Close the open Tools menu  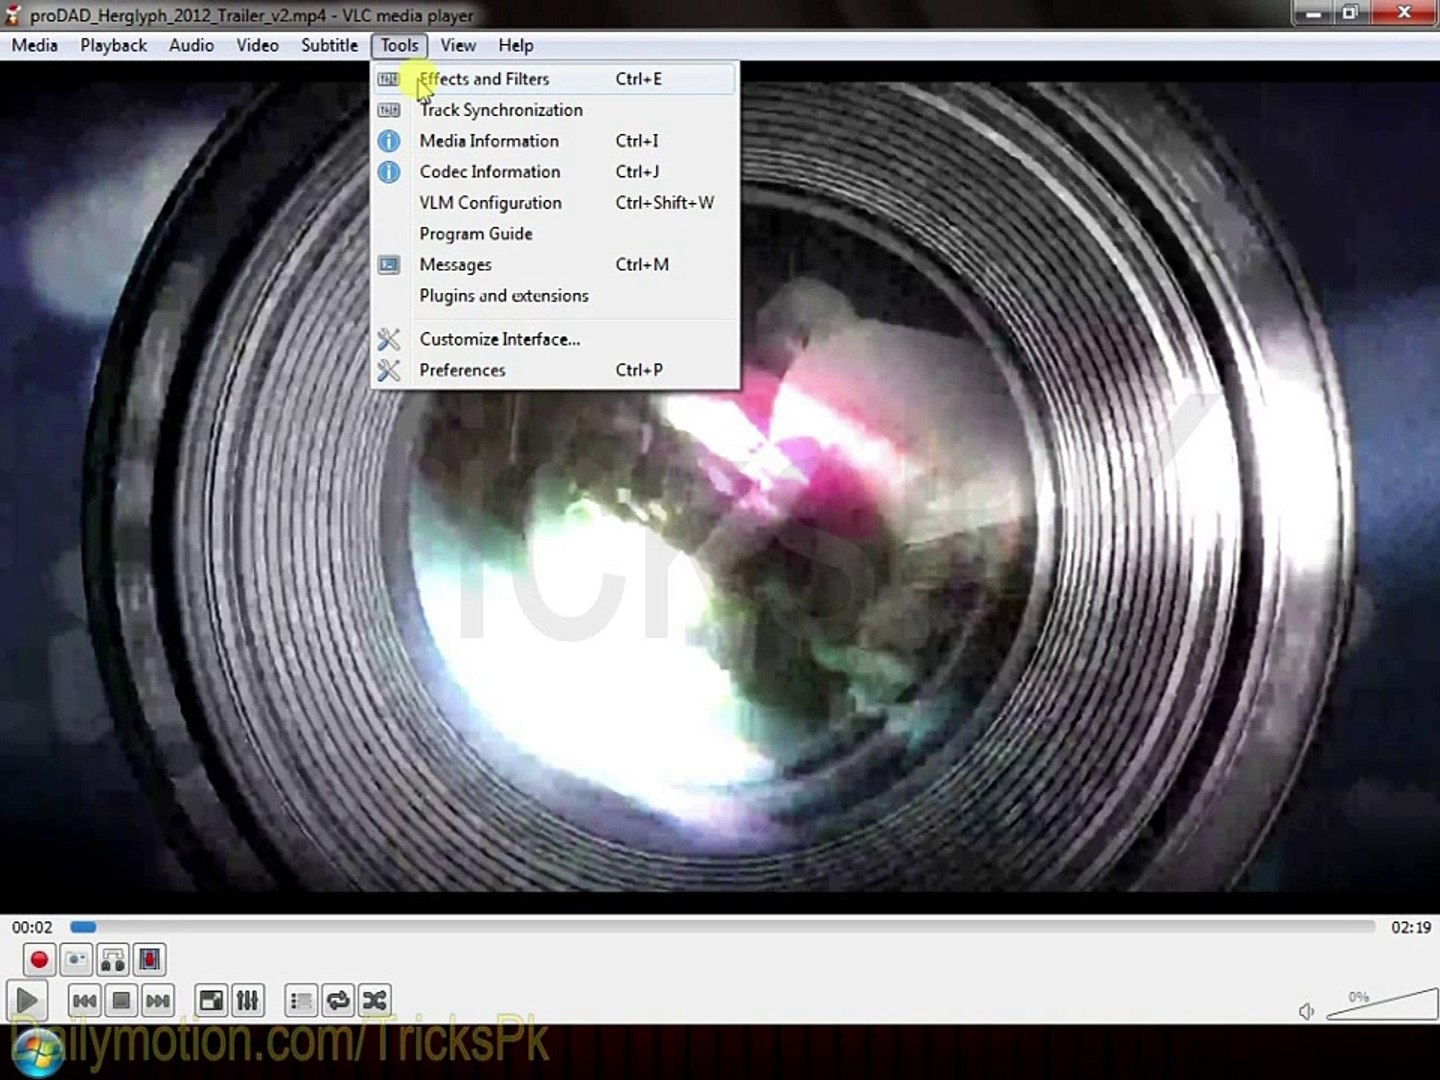pyautogui.click(x=399, y=45)
